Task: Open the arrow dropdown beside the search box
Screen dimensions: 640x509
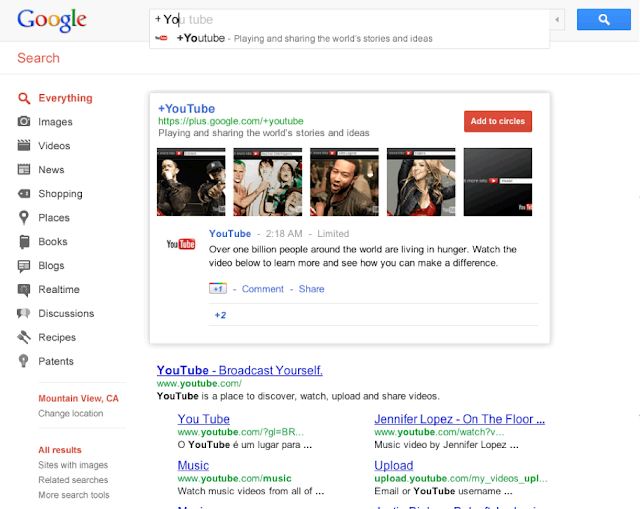Action: point(557,19)
